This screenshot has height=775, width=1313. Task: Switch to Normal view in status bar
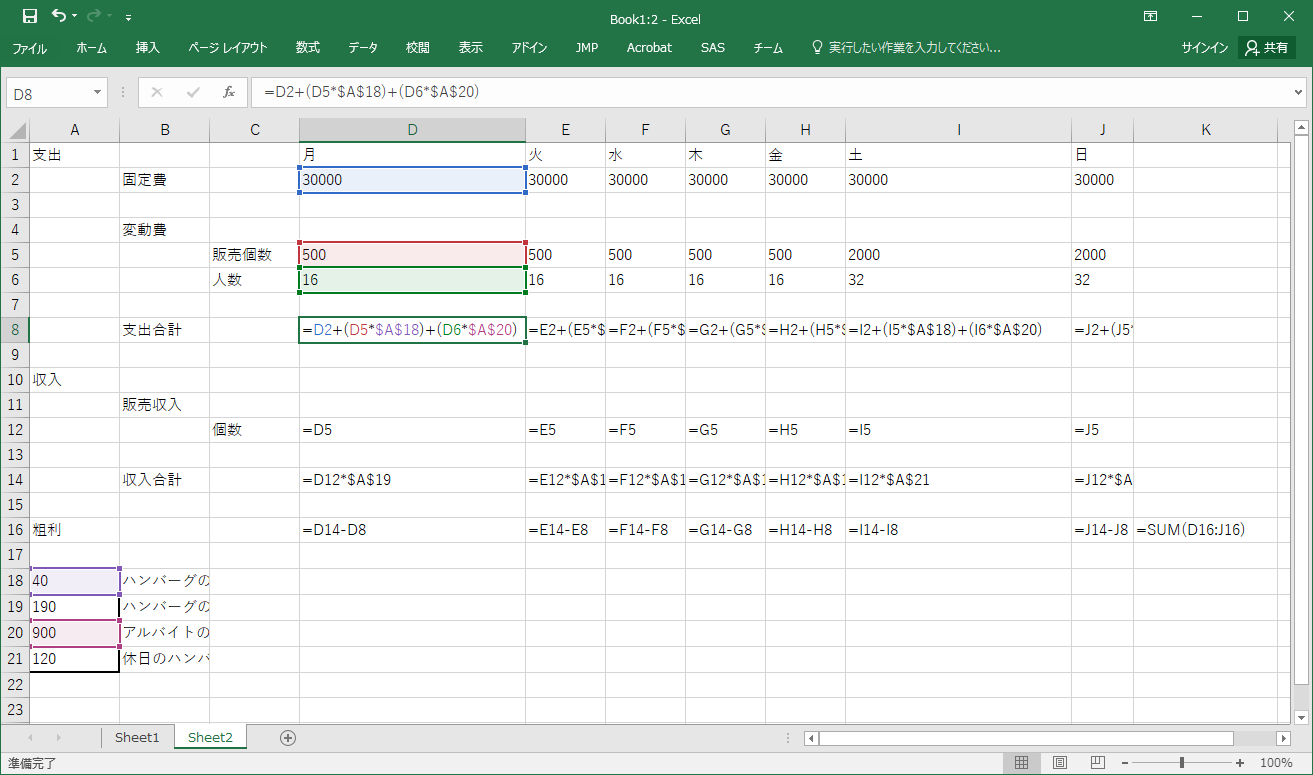tap(1021, 763)
